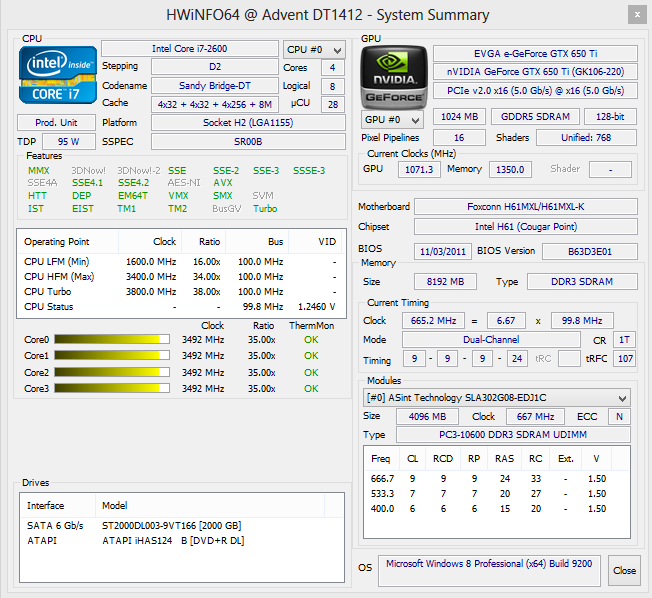652x598 pixels.
Task: Click the Intel H61 (Cougar Point) chipset field
Action: click(x=526, y=227)
